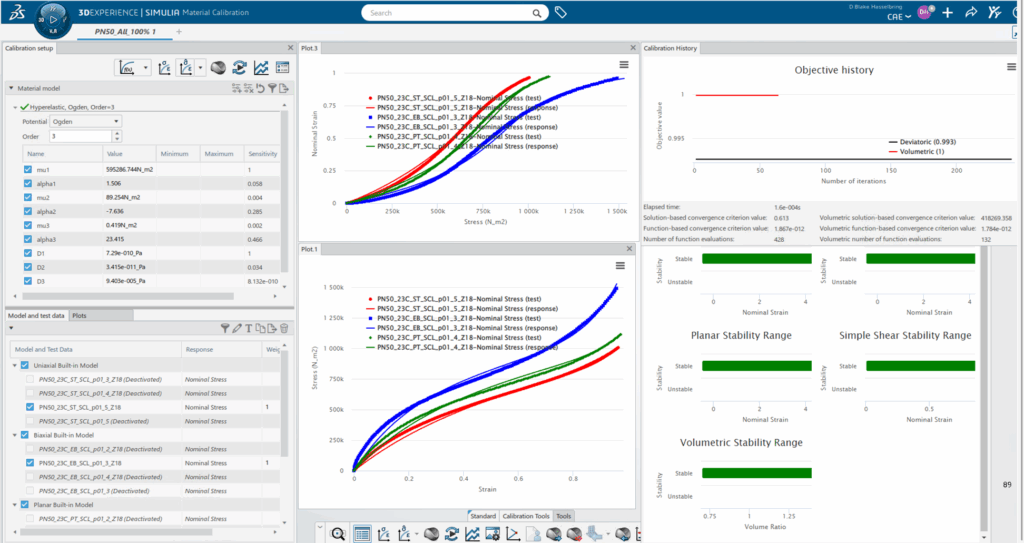Open the line chart icon in setup toolbar
Image resolution: width=1024 pixels, height=543 pixels.
point(261,68)
